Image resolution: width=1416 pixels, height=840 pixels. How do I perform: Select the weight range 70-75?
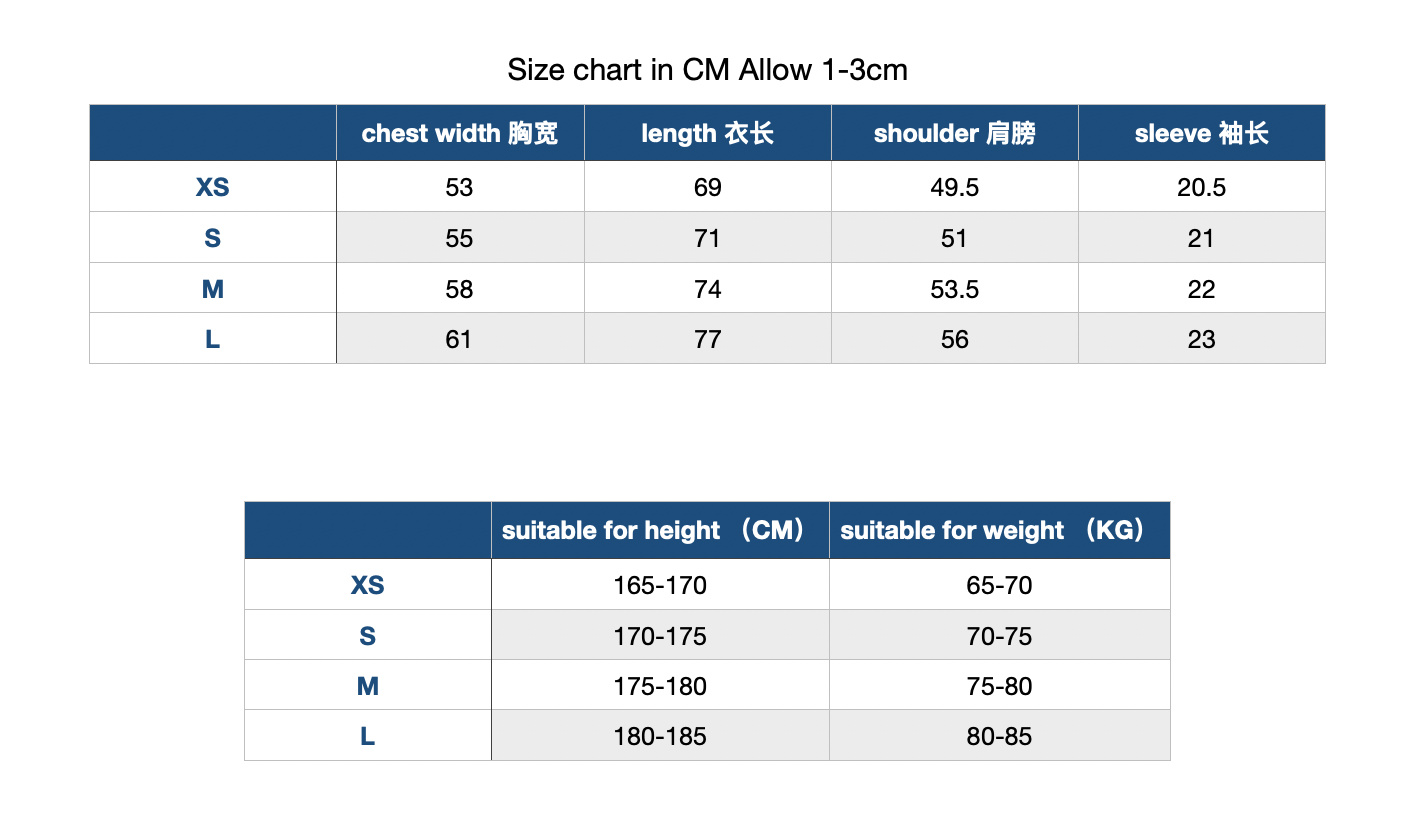click(x=999, y=636)
